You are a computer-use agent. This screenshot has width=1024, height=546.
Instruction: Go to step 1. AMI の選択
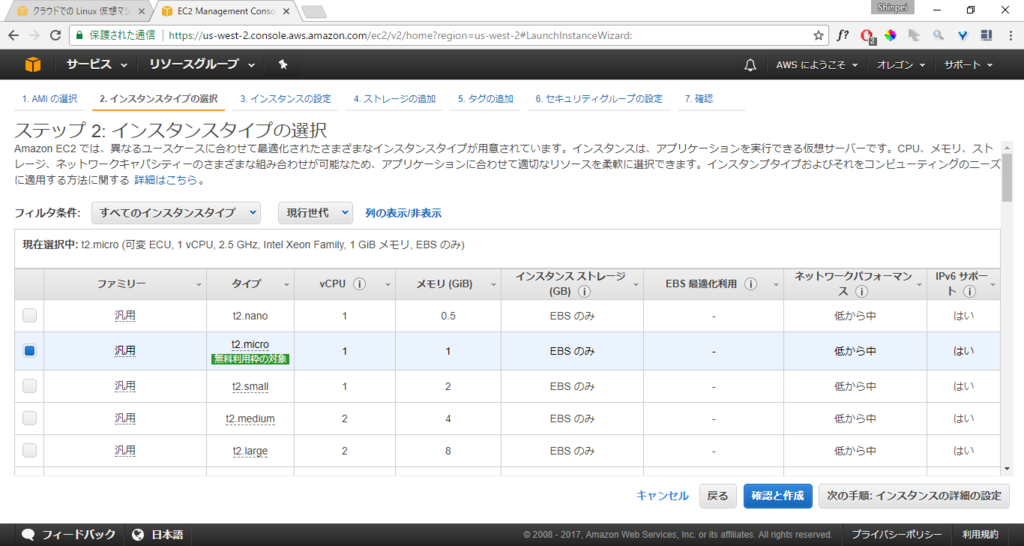(x=50, y=99)
